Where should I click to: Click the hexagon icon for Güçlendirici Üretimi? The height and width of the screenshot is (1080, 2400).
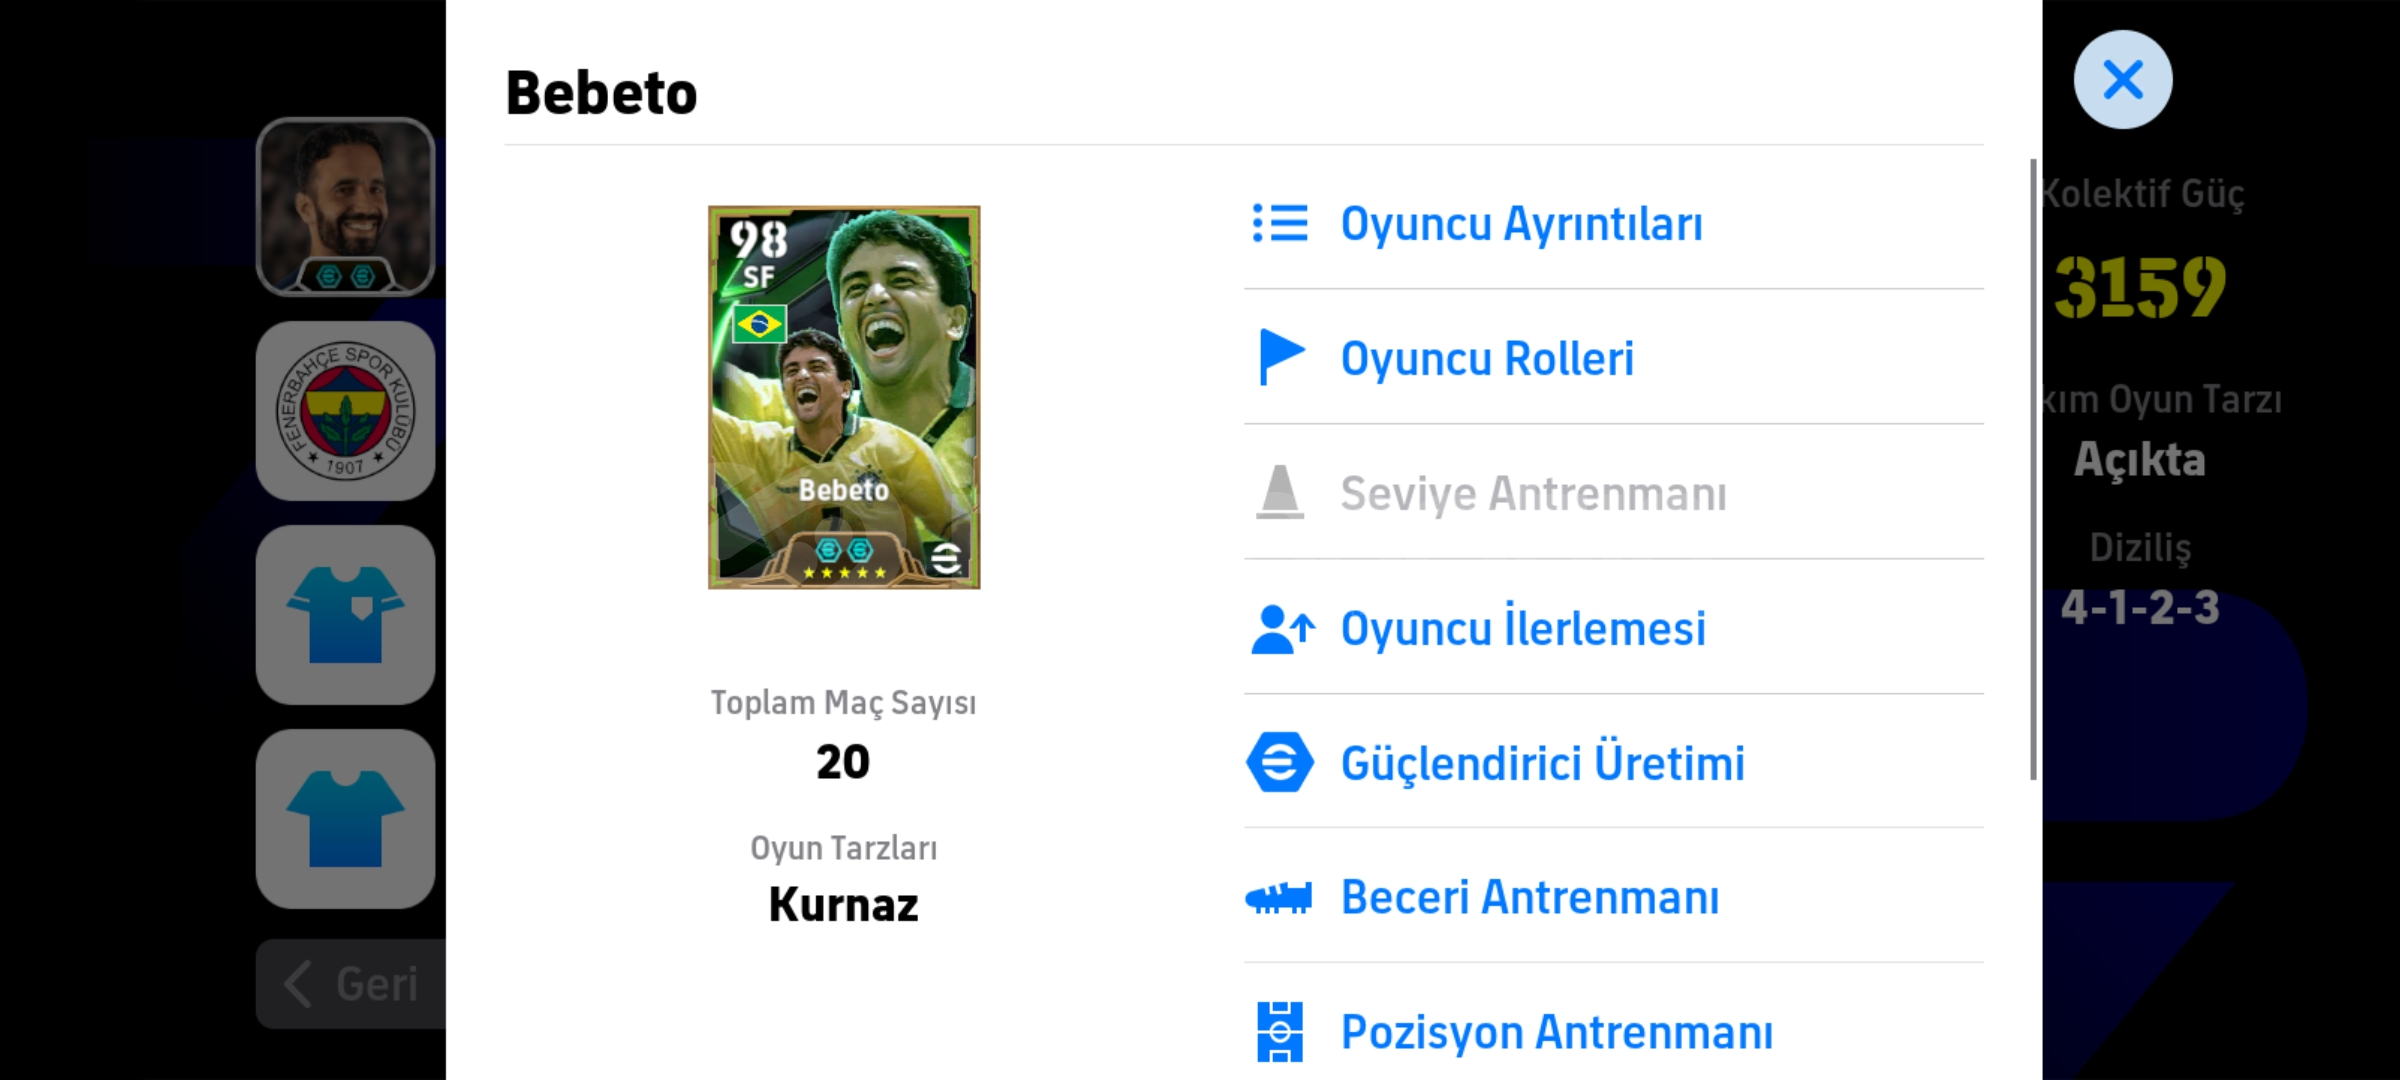1280,762
